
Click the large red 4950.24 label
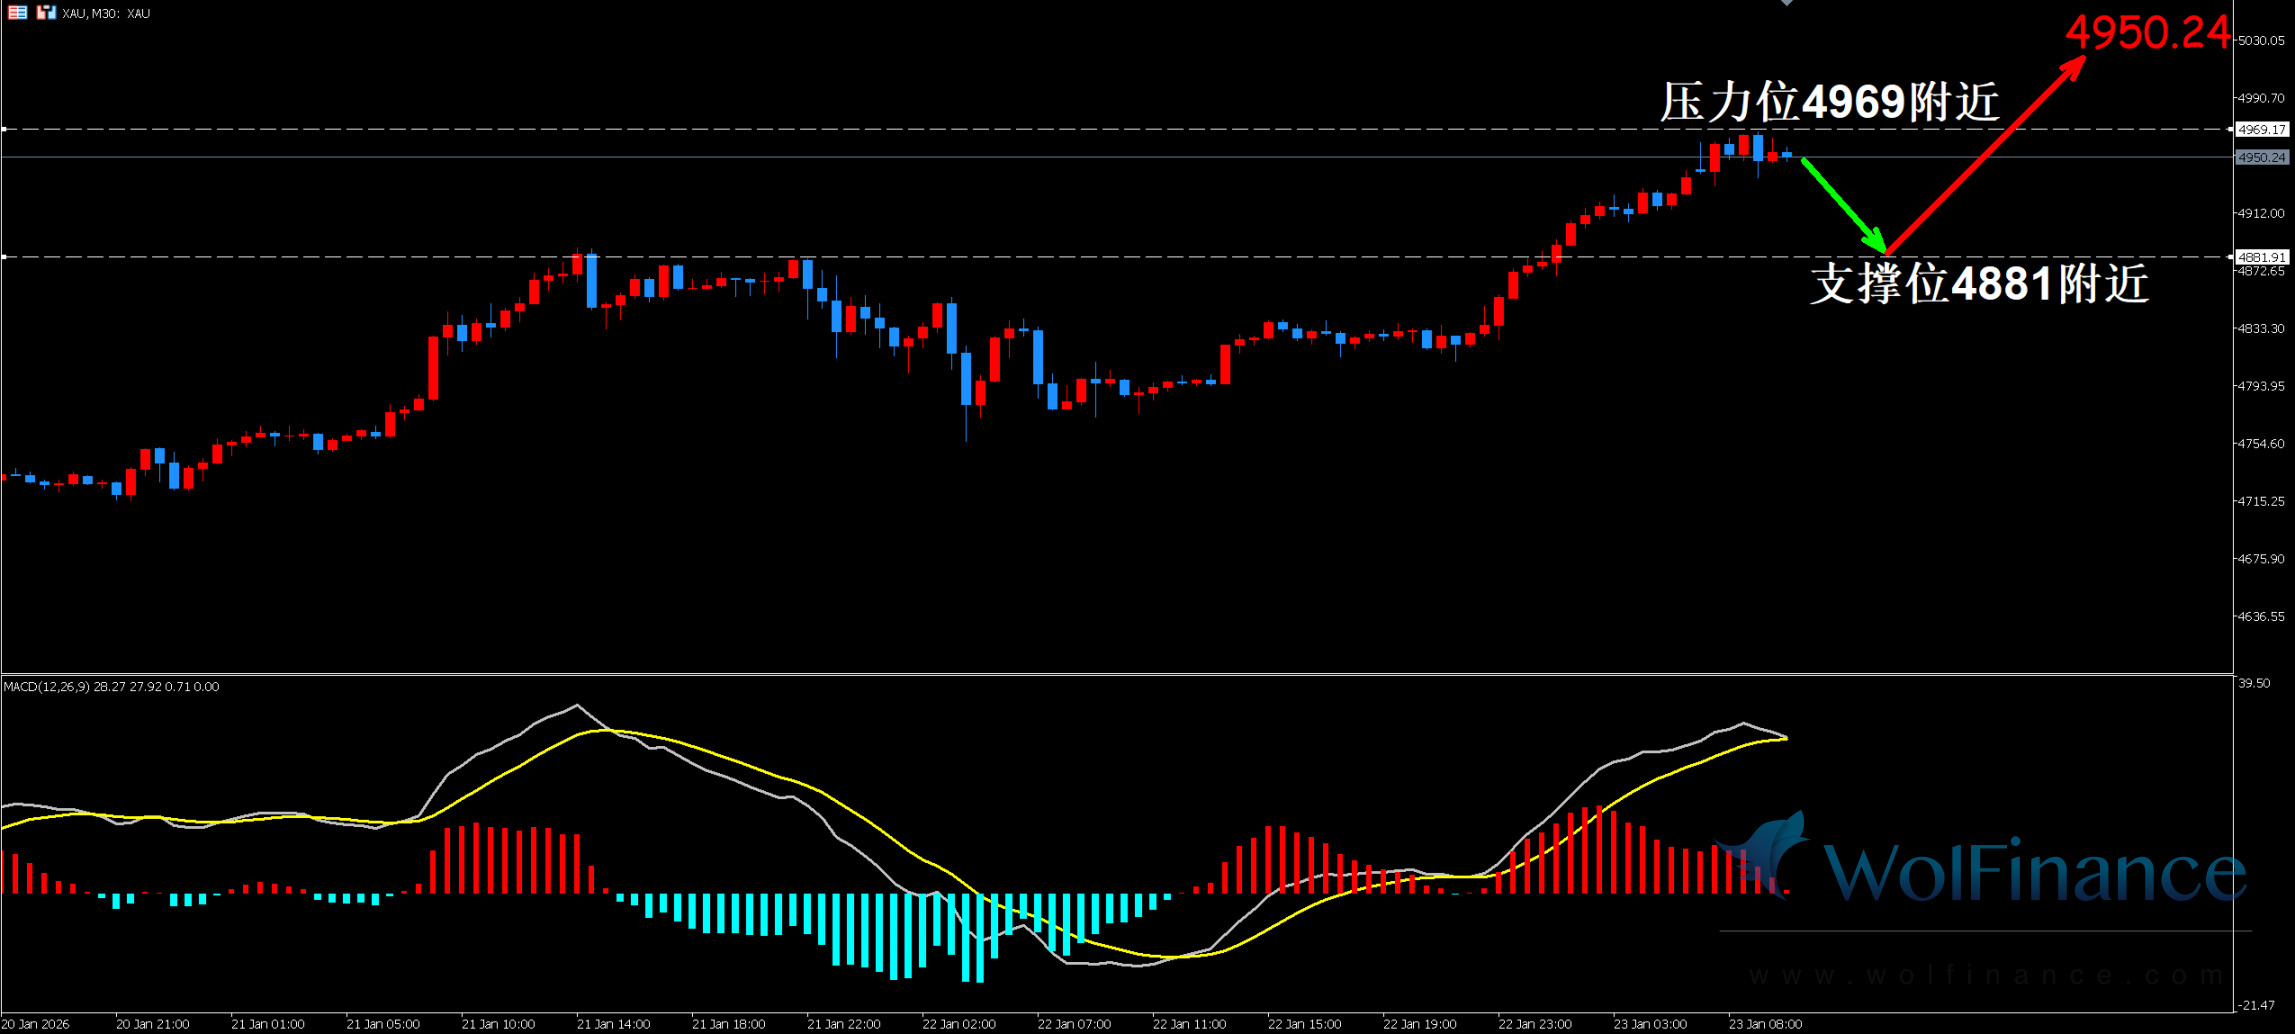[x=2146, y=33]
